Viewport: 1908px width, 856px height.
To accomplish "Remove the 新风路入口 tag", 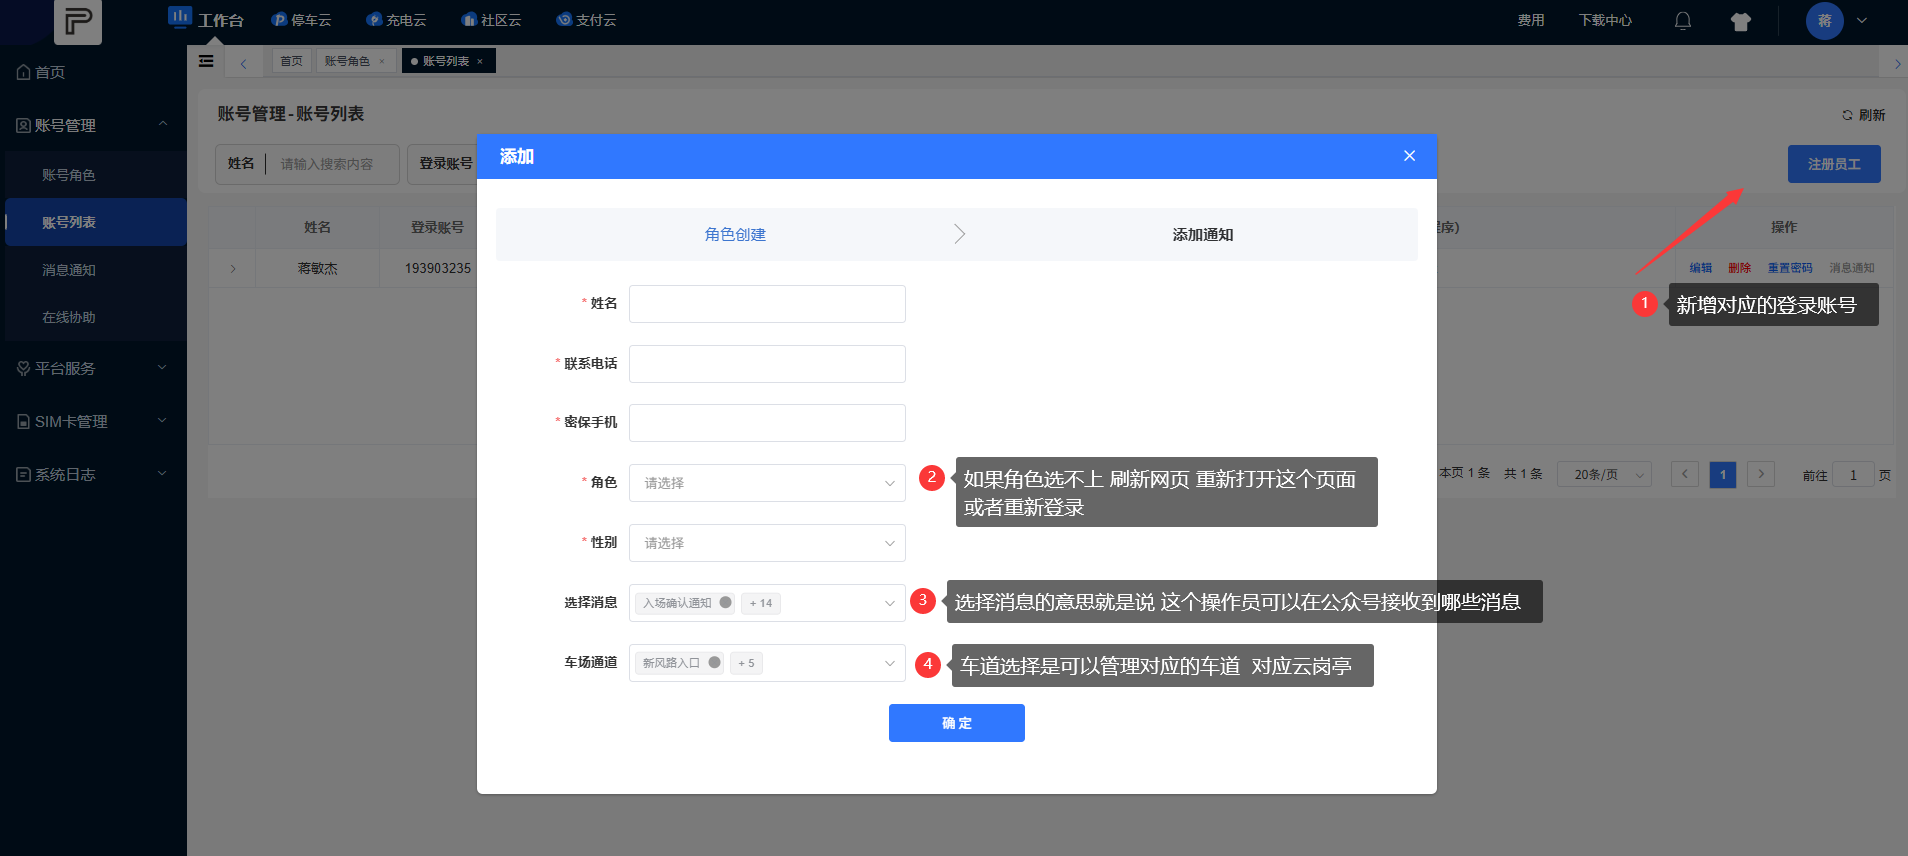I will (714, 662).
